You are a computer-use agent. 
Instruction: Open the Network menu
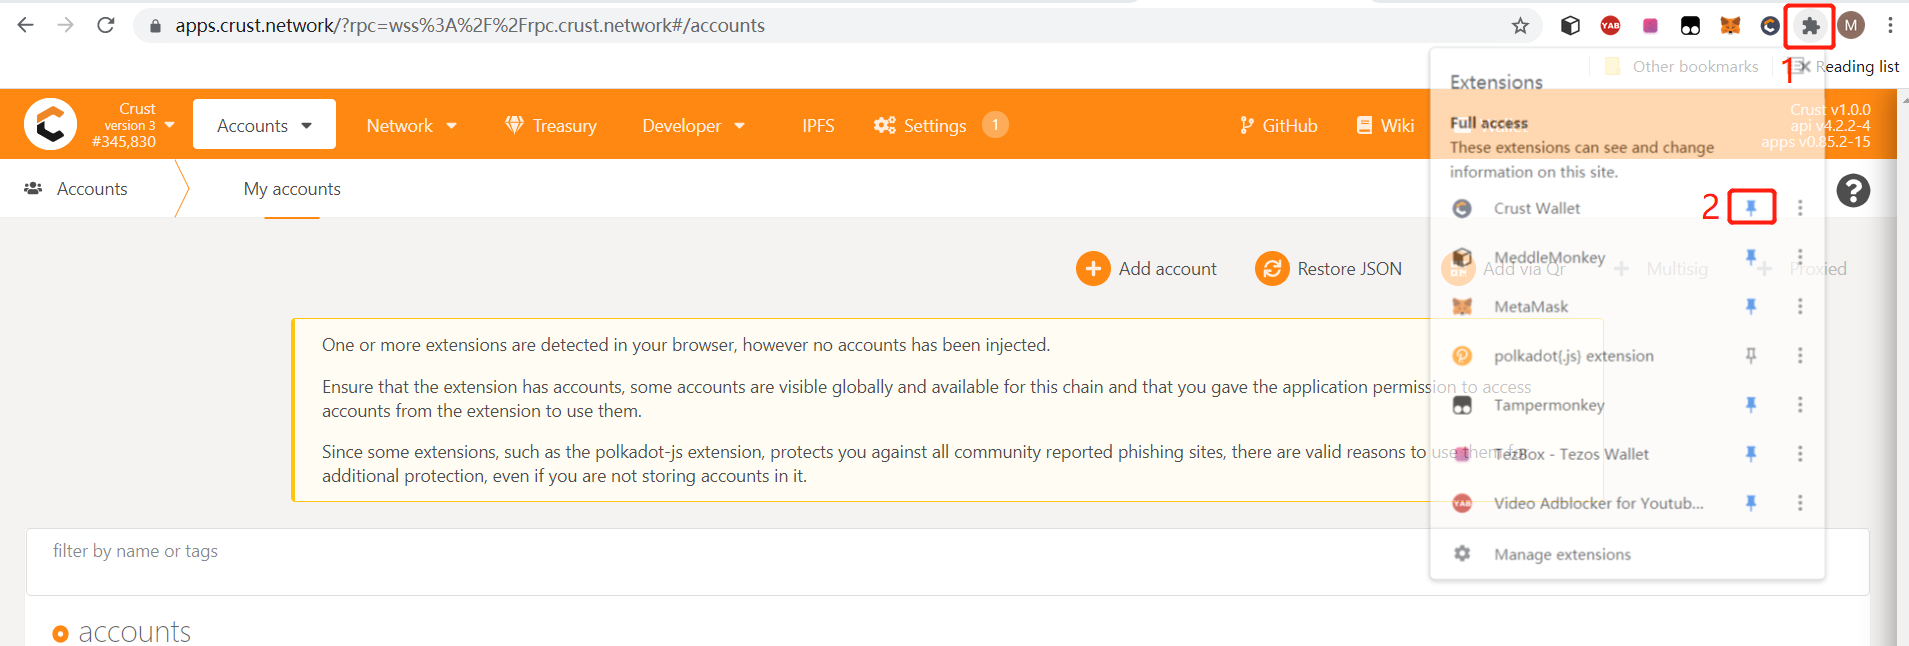411,125
